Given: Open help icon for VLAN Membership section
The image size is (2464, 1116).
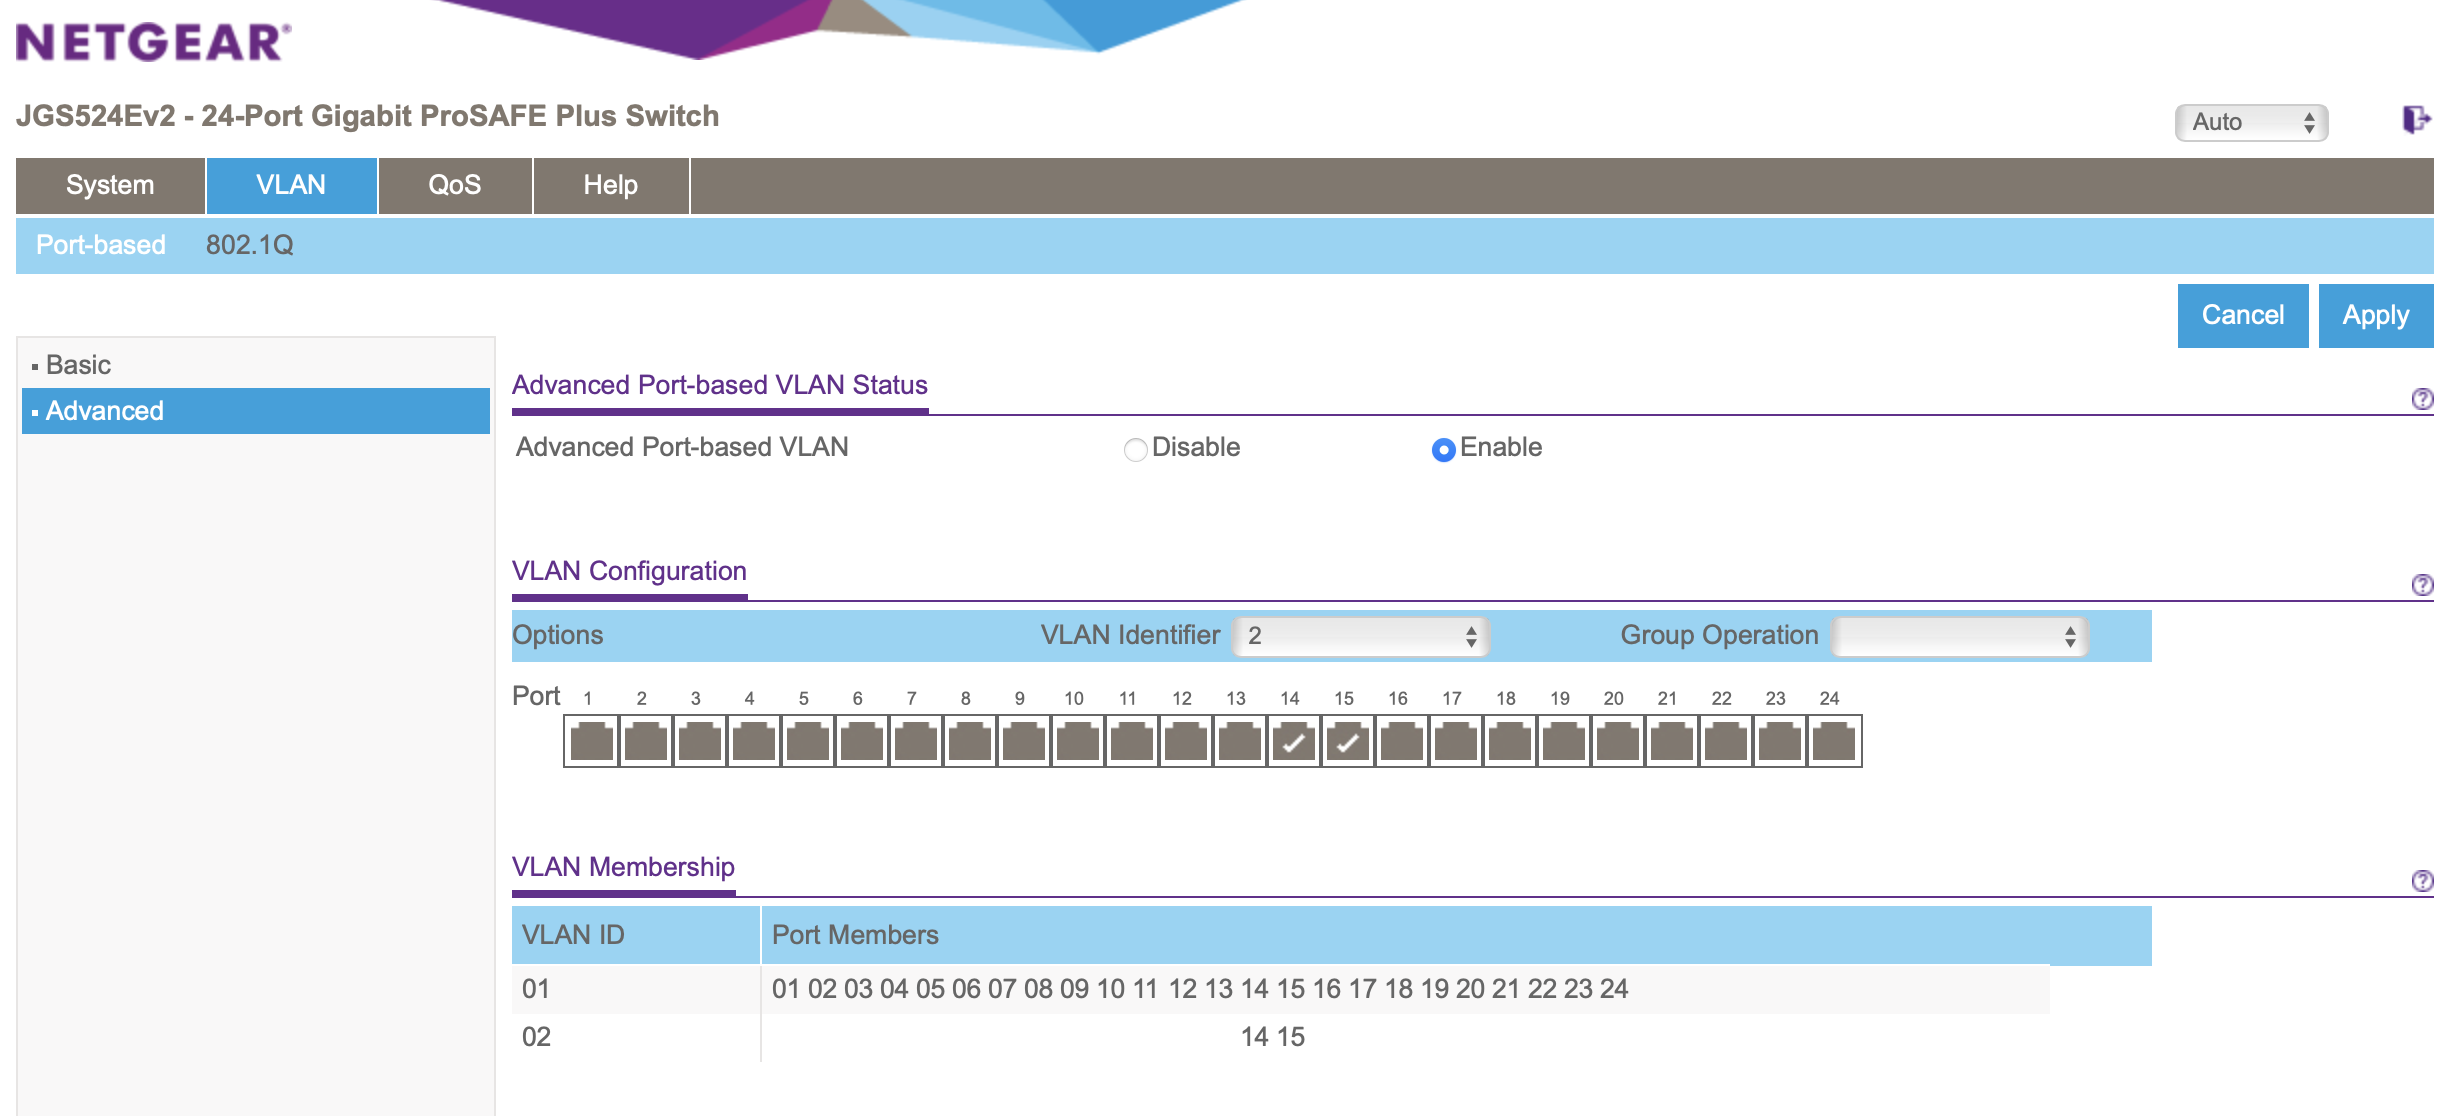Looking at the screenshot, I should pyautogui.click(x=2422, y=881).
